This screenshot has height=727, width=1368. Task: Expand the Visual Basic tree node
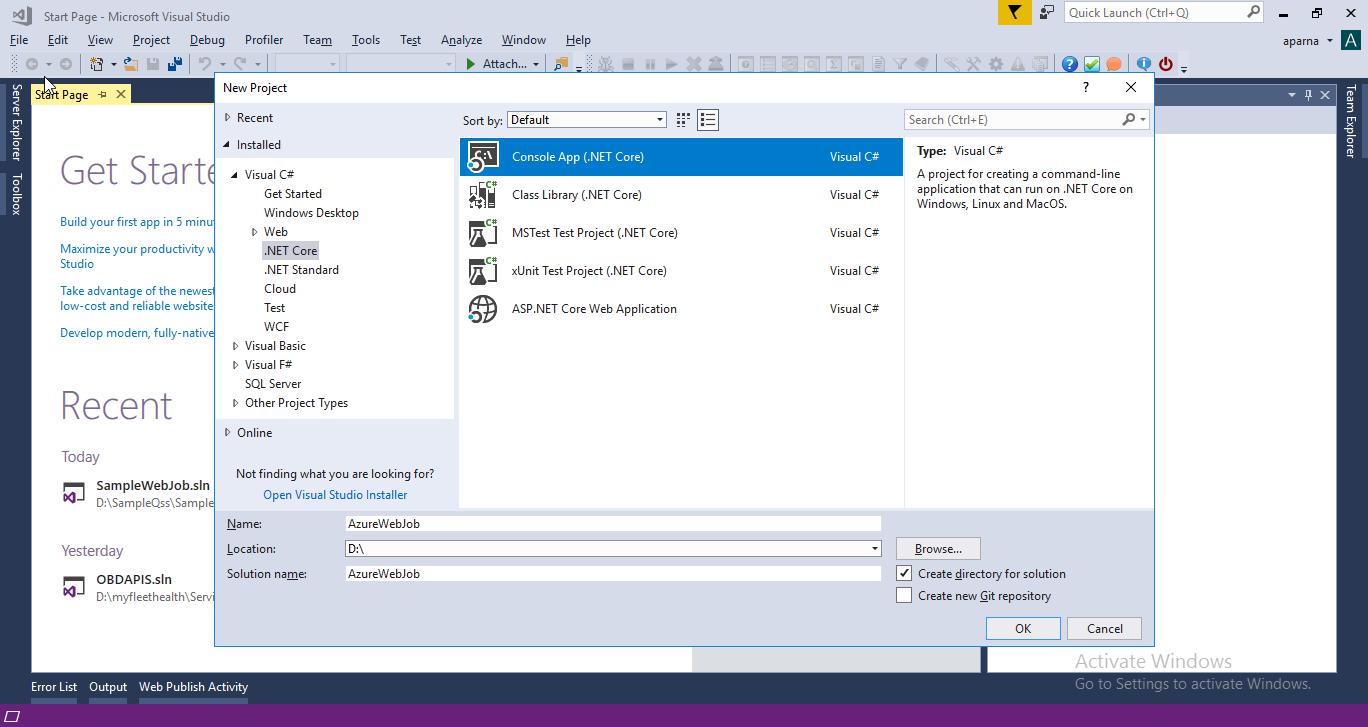tap(236, 346)
